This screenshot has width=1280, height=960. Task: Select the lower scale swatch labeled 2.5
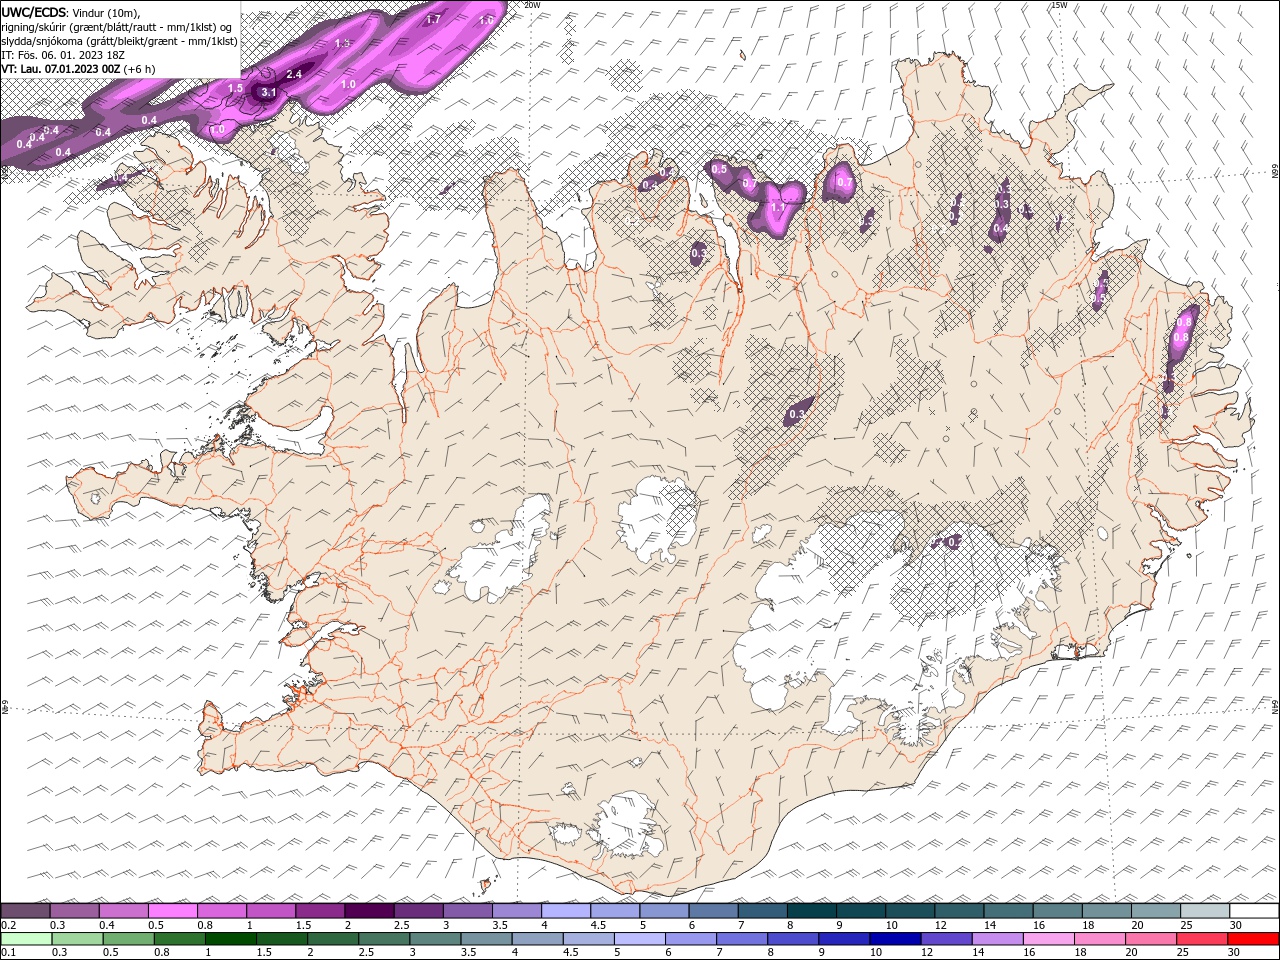coord(384,939)
